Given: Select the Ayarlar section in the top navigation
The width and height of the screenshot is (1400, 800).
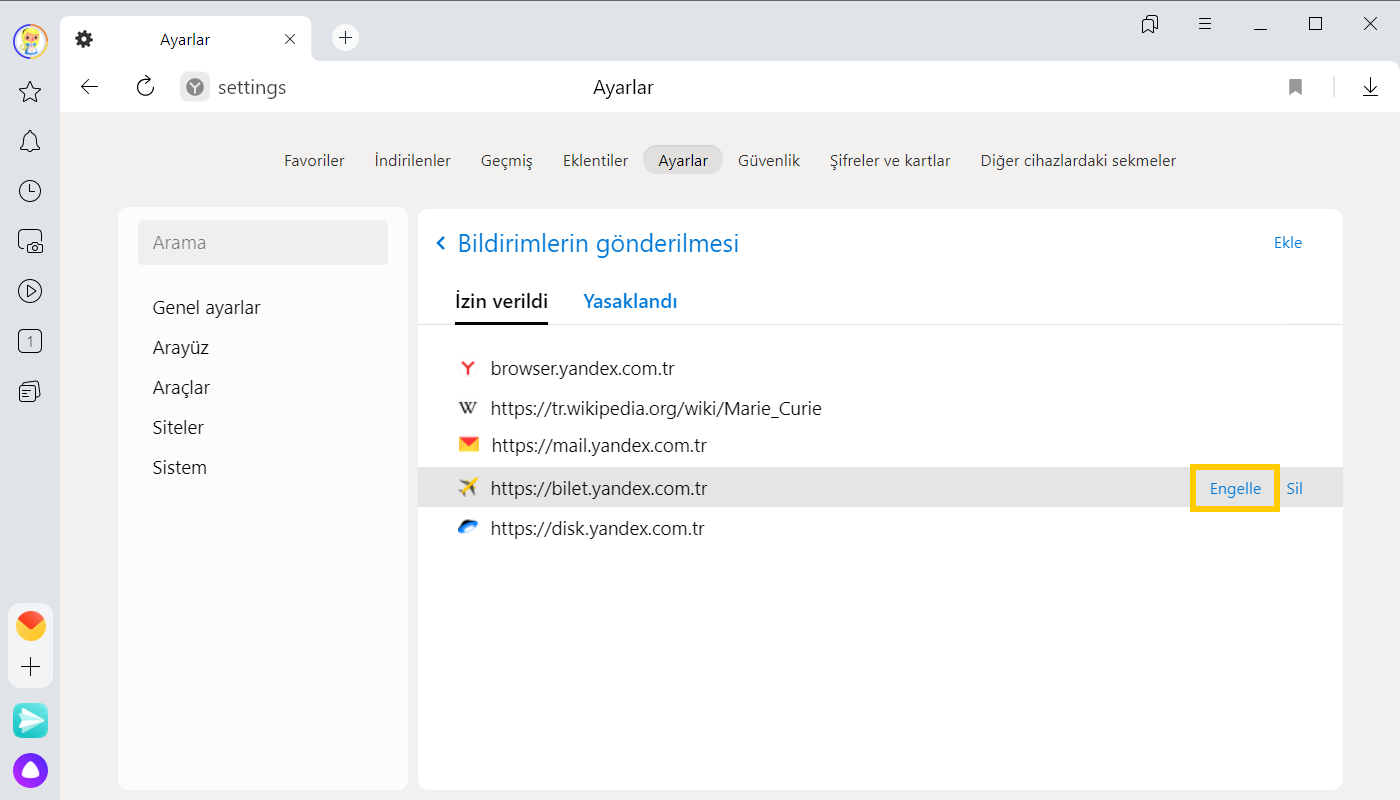Looking at the screenshot, I should coord(683,160).
